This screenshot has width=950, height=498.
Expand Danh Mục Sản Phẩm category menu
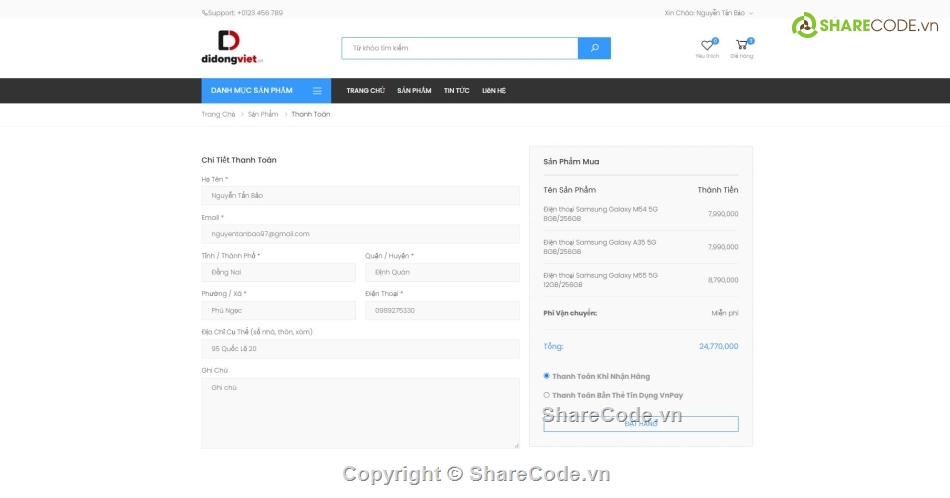[x=266, y=90]
